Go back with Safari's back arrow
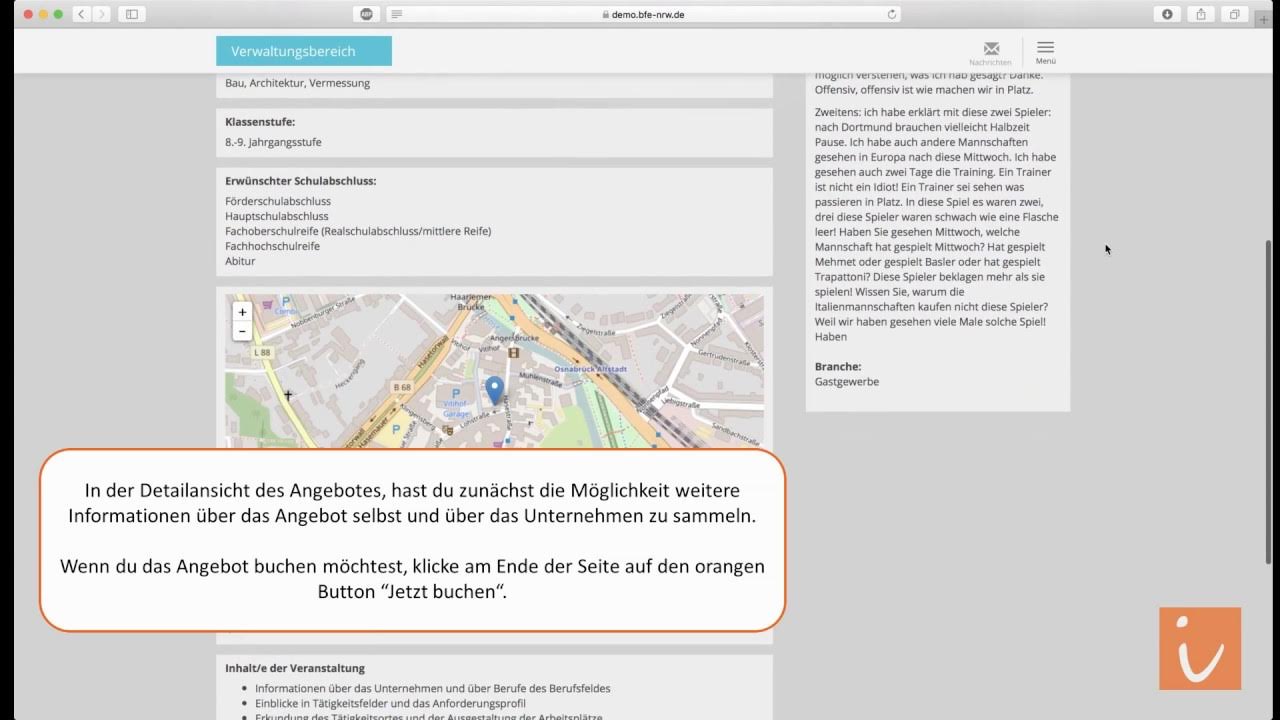This screenshot has height=720, width=1280. [x=81, y=14]
